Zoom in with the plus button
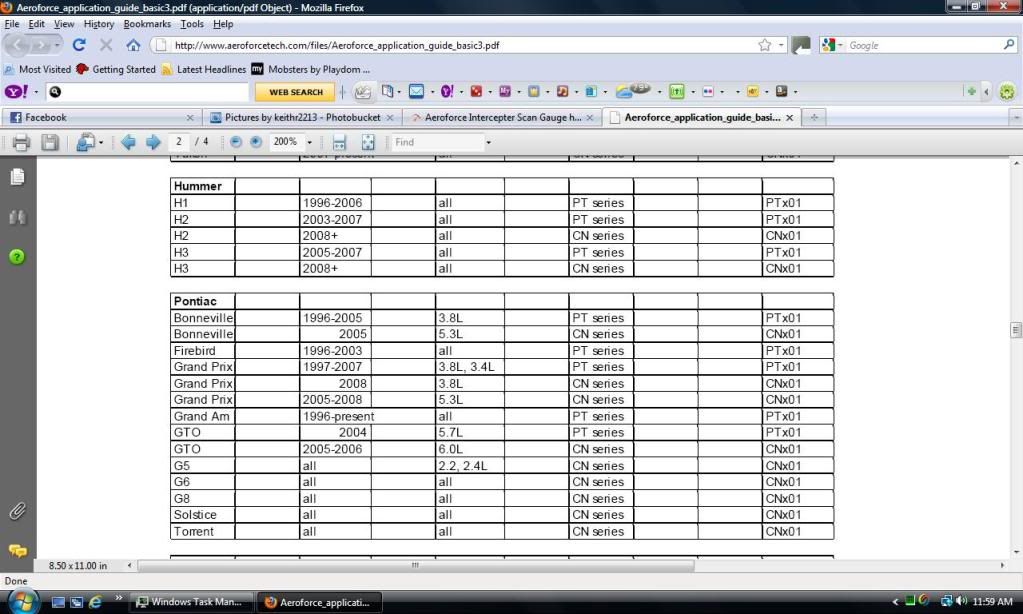This screenshot has width=1023, height=614. 256,142
